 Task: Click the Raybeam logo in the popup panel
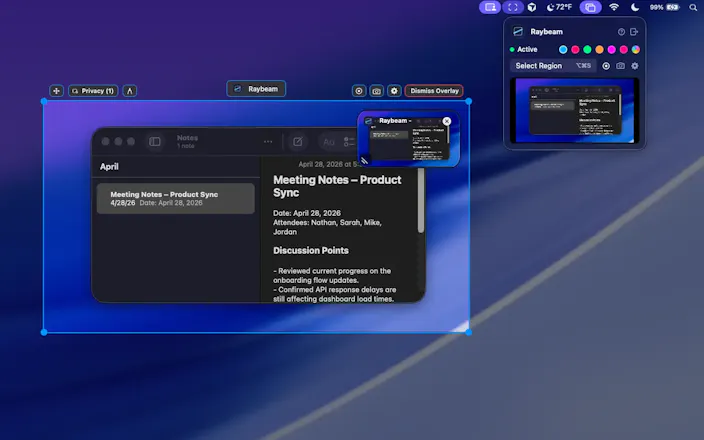pos(518,31)
